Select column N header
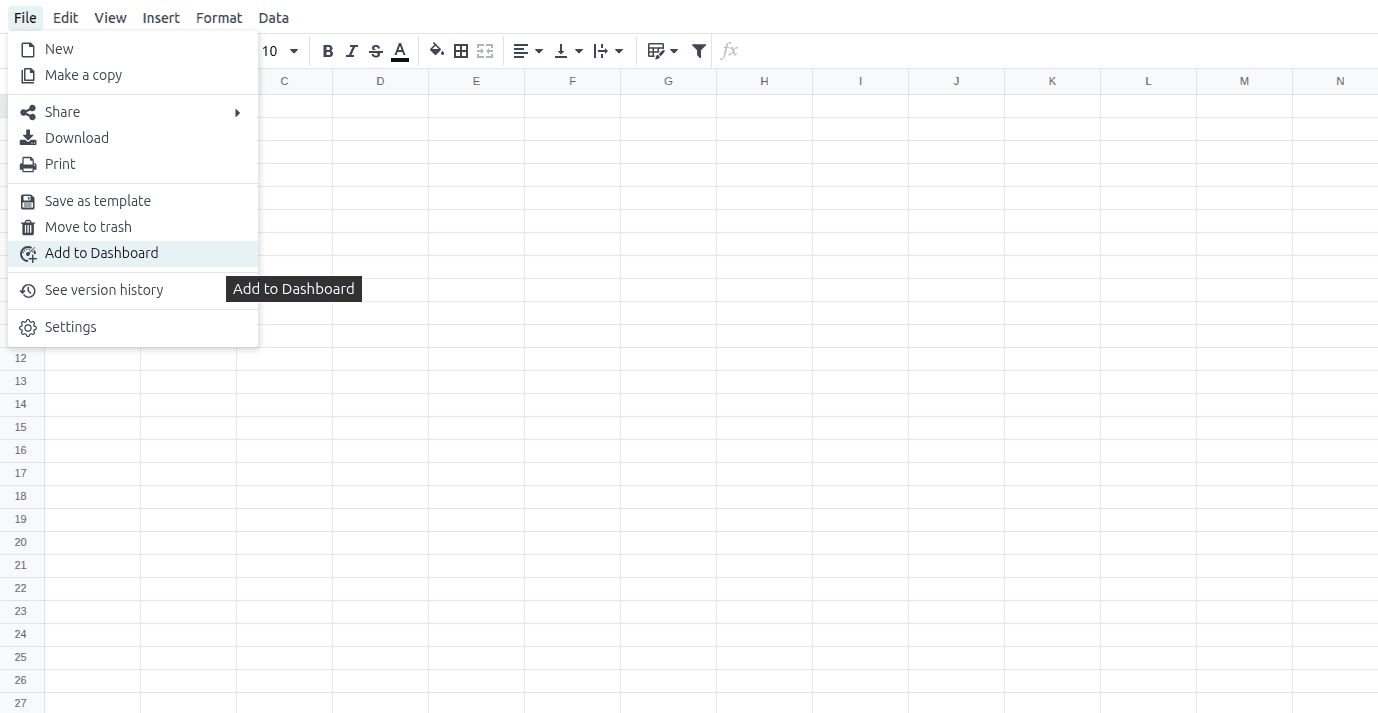1378x713 pixels. 1335,81
